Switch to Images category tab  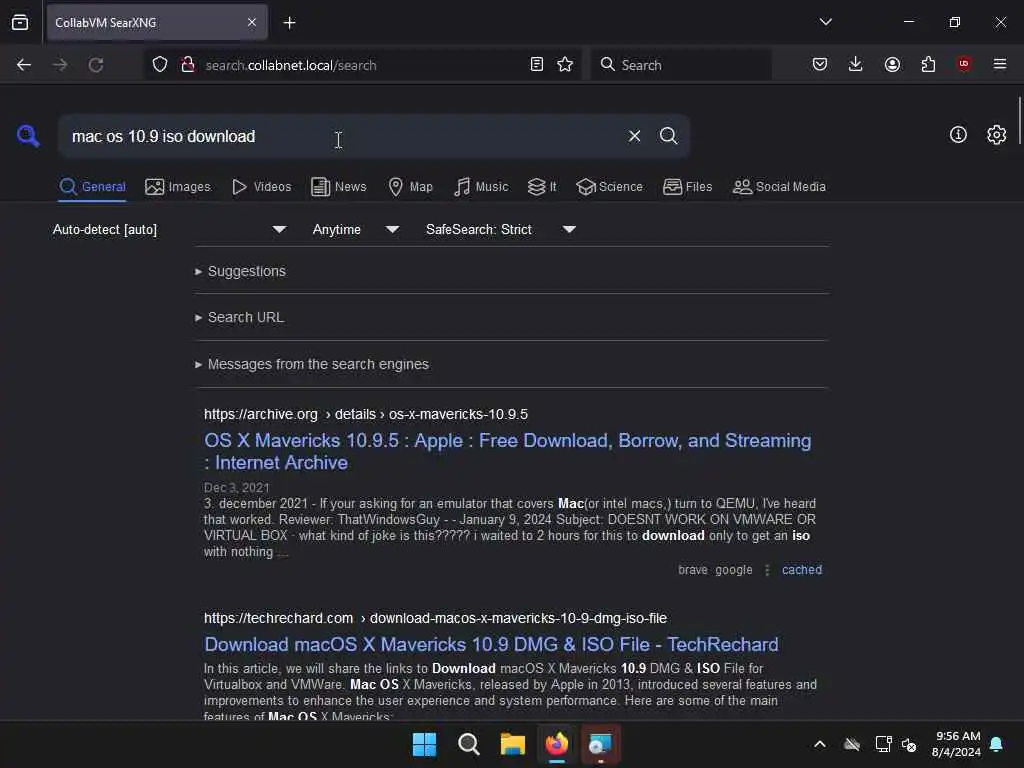178,187
